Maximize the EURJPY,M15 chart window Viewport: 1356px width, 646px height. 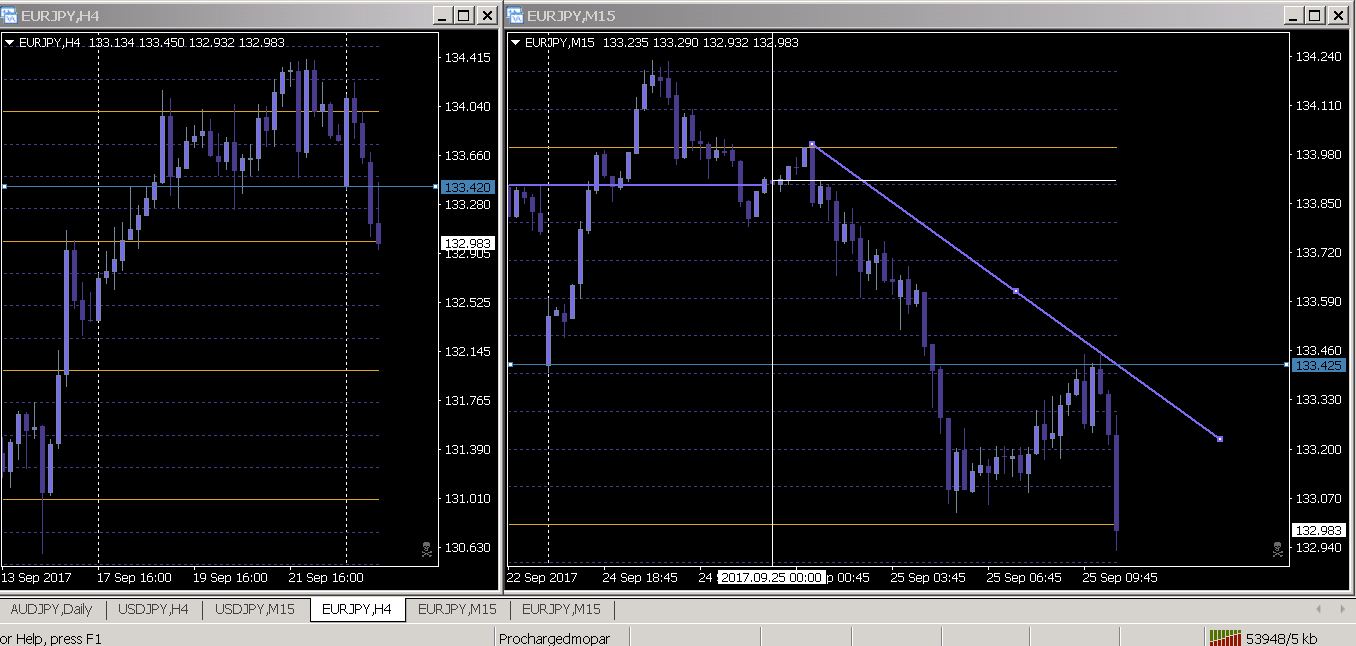1314,15
